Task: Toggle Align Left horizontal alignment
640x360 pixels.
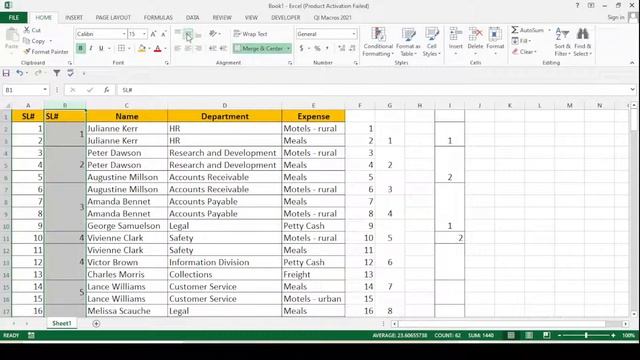Action: click(x=178, y=49)
